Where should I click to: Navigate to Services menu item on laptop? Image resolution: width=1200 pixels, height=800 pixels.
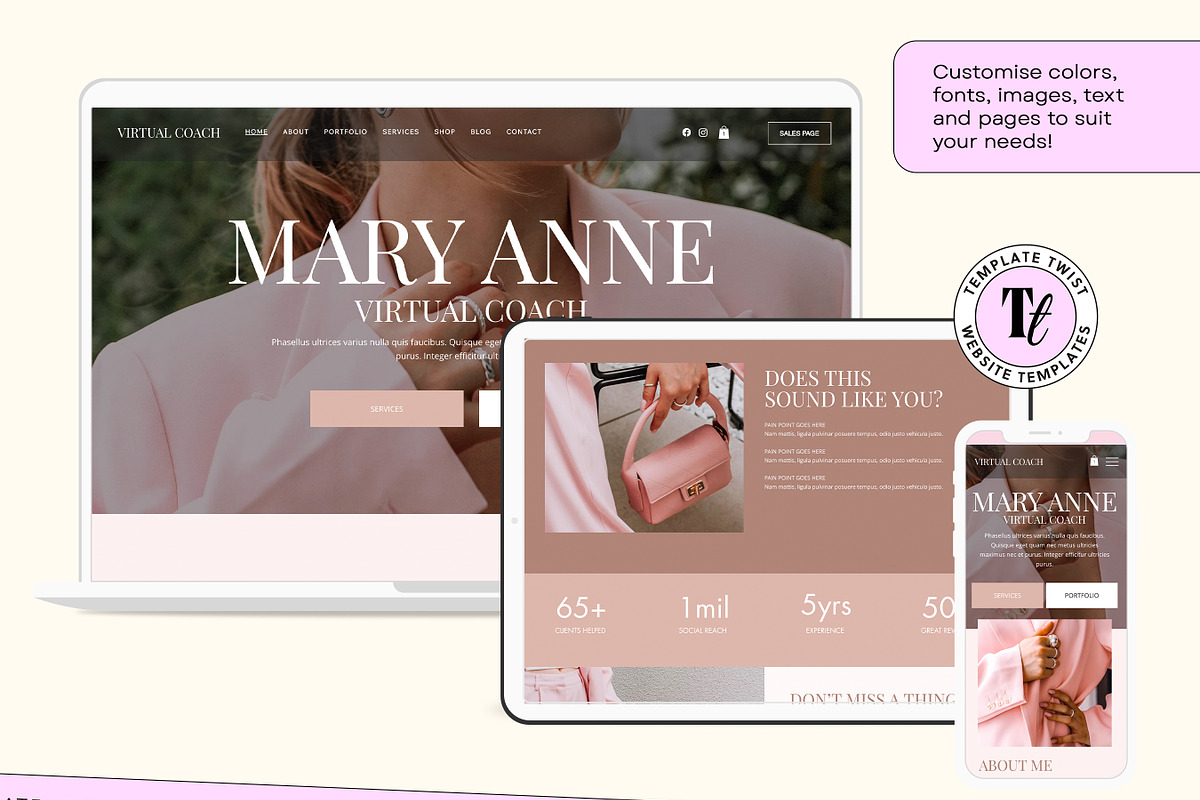pos(400,132)
